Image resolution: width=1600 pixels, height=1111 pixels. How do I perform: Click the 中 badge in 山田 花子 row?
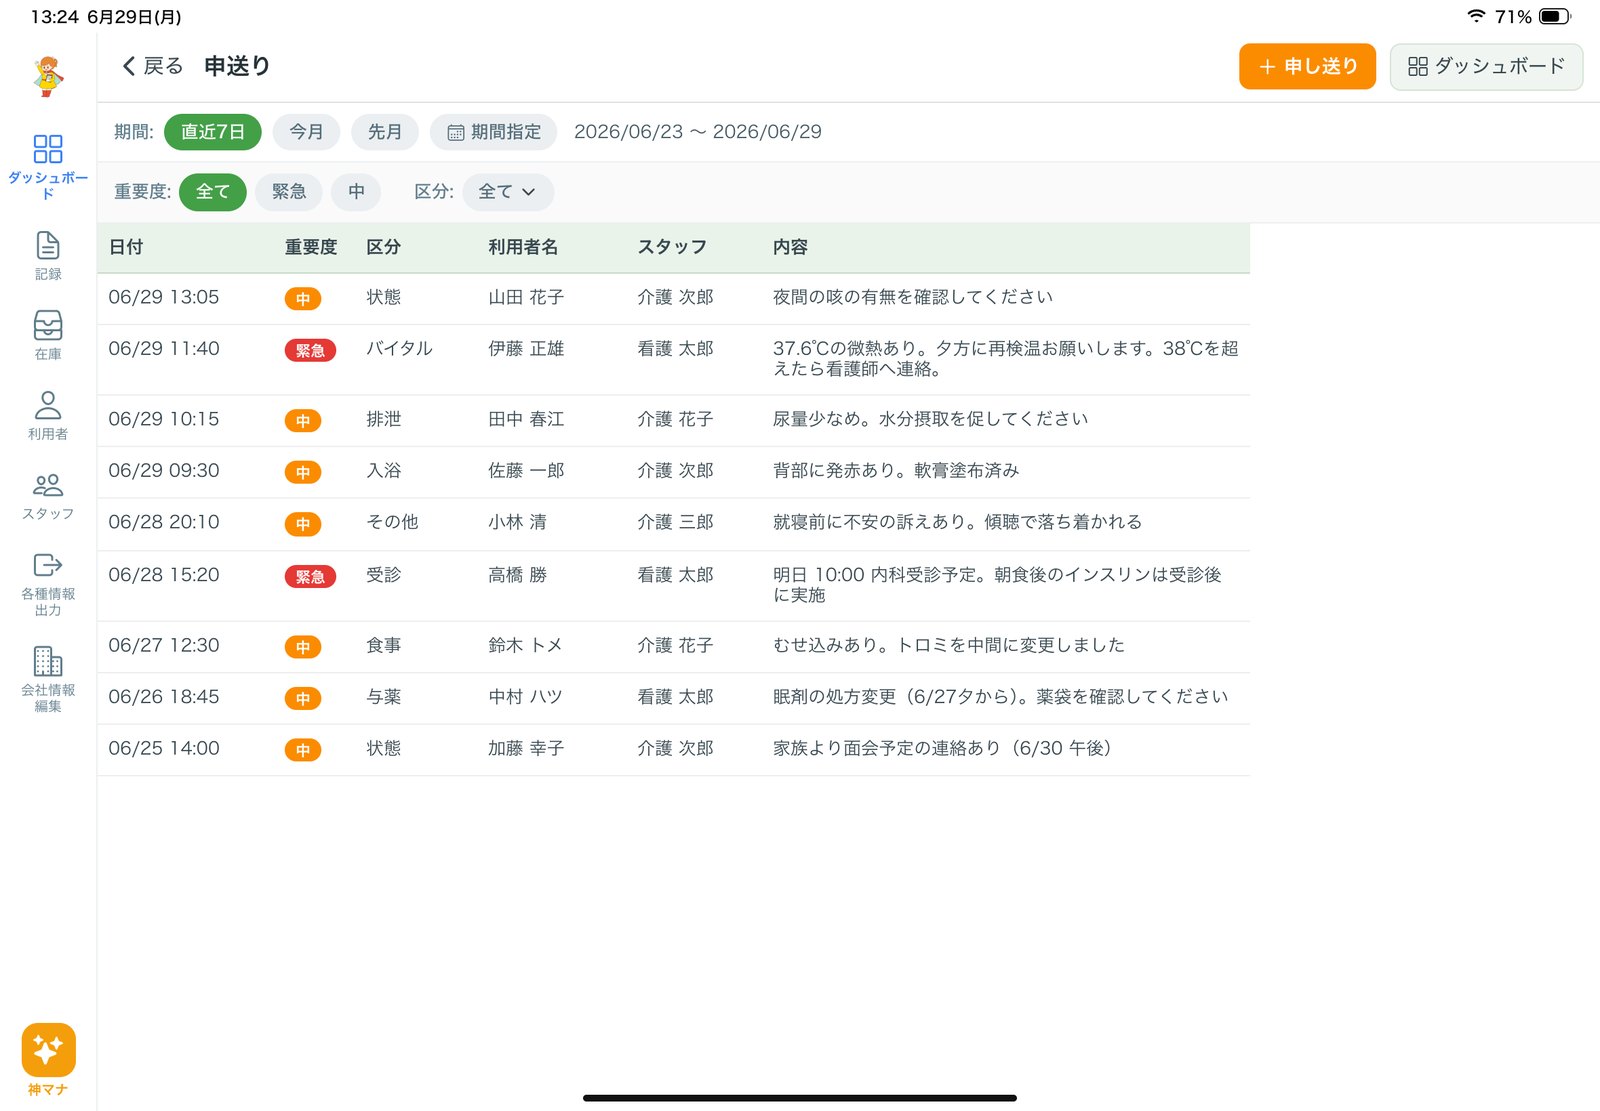click(303, 298)
